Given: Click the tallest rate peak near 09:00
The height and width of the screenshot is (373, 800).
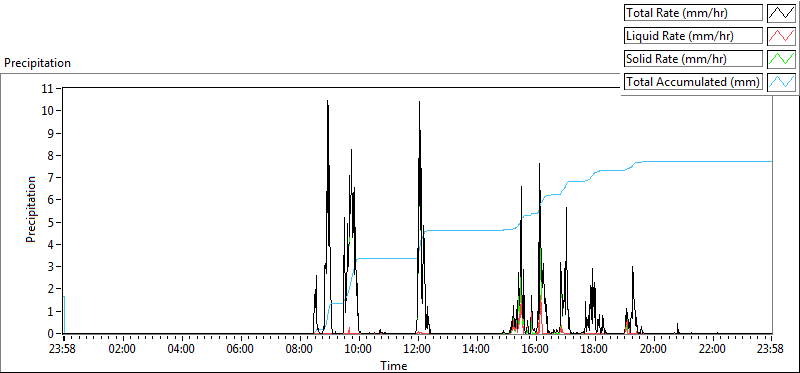Looking at the screenshot, I should point(328,101).
